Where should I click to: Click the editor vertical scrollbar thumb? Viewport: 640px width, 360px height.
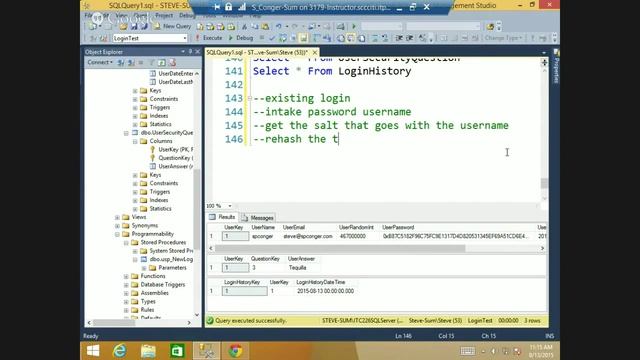(544, 183)
